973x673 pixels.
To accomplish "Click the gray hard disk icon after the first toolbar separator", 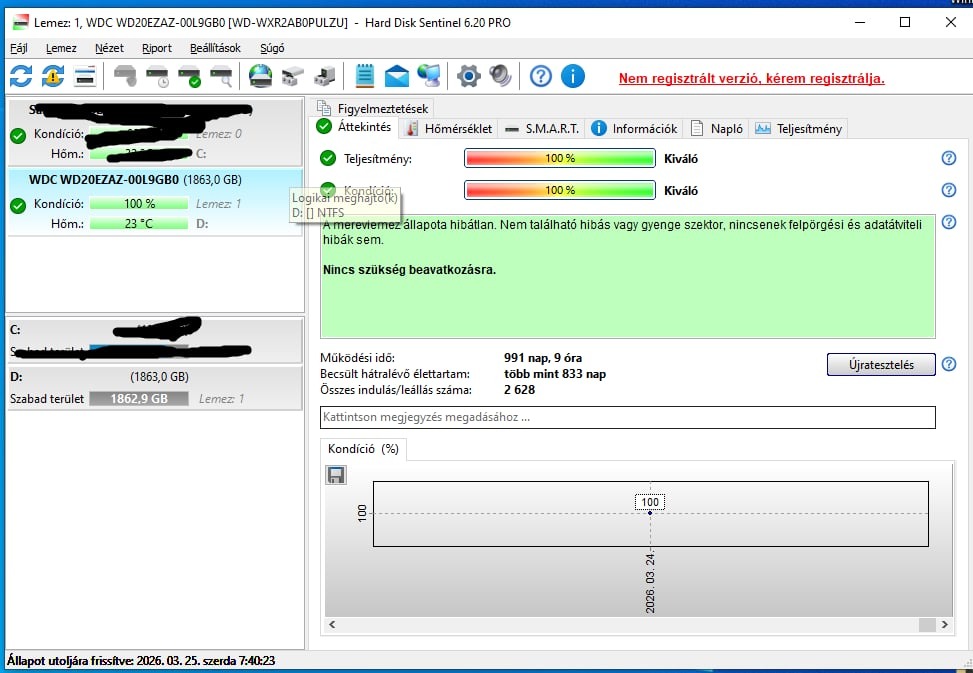I will pyautogui.click(x=125, y=76).
